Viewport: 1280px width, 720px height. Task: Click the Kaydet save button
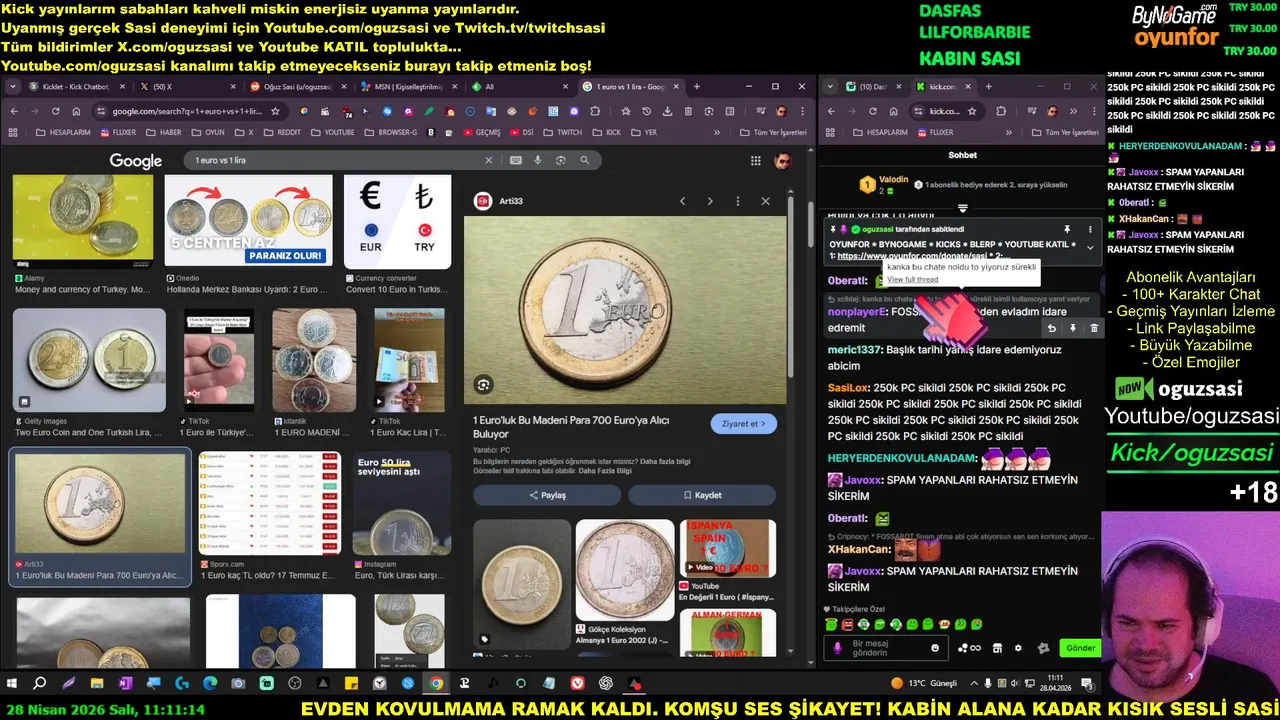[x=702, y=495]
